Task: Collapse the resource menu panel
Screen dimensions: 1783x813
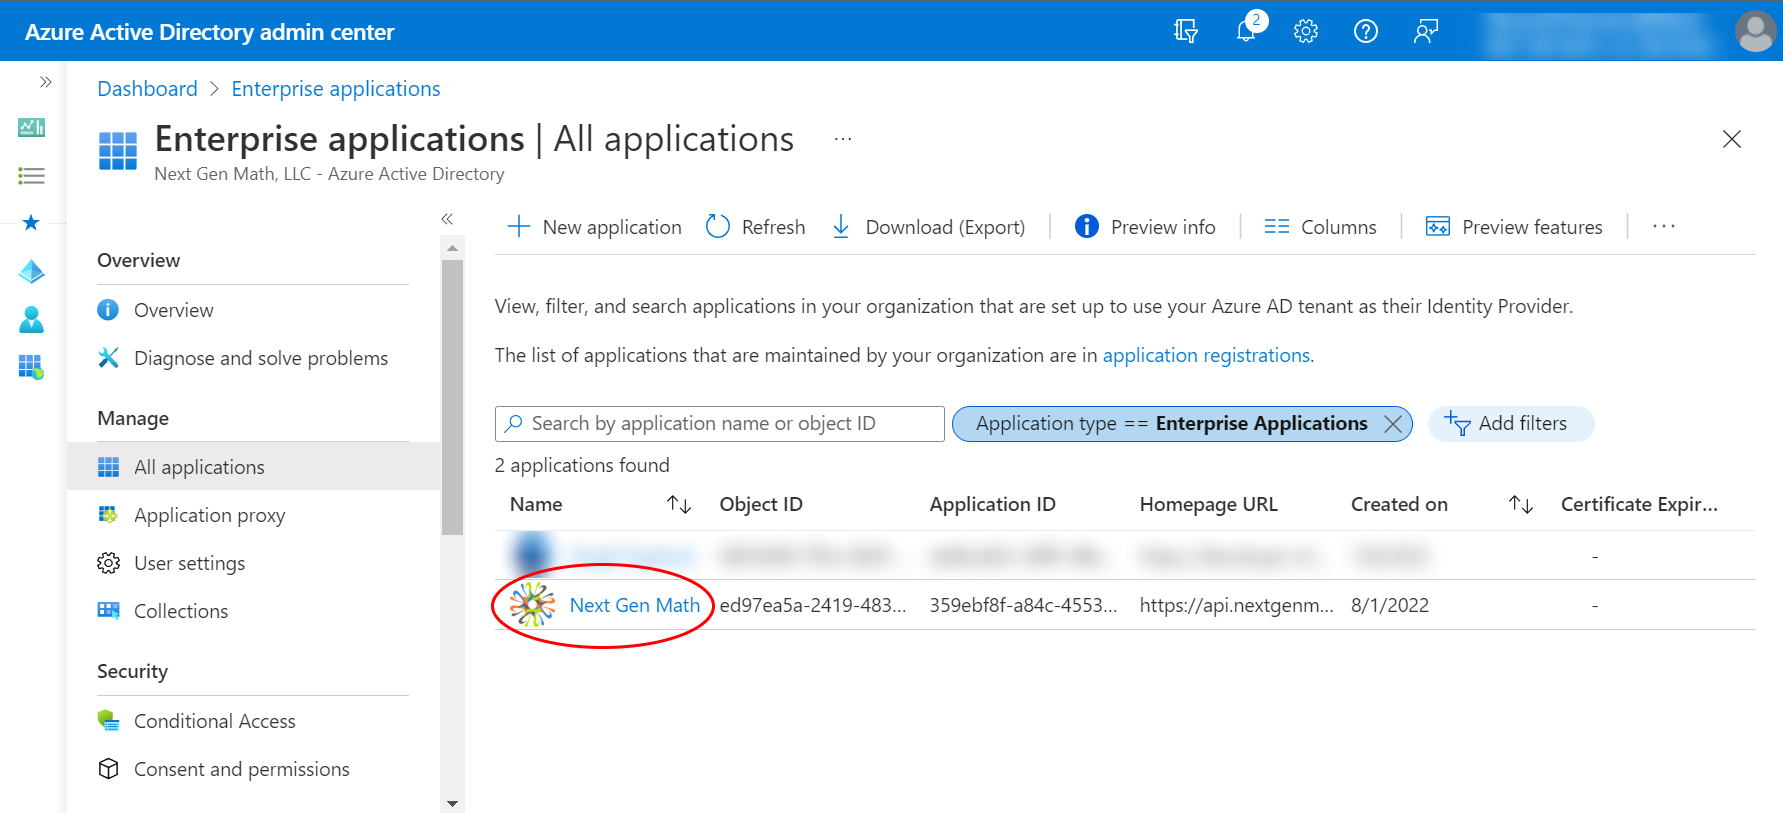Action: click(x=447, y=219)
